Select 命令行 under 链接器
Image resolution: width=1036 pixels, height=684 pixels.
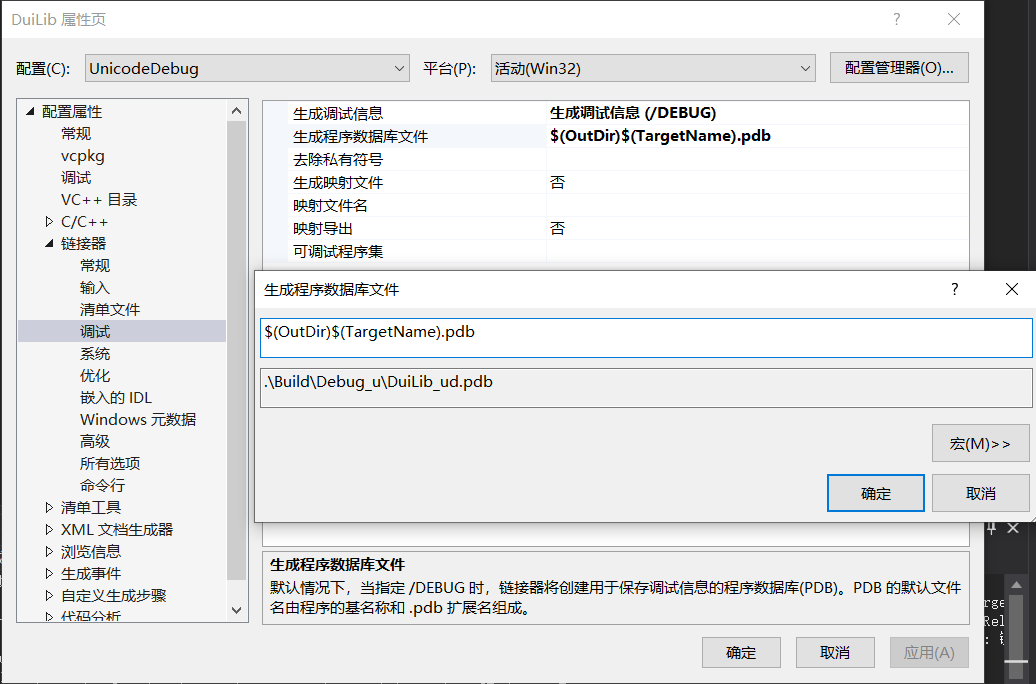click(102, 485)
